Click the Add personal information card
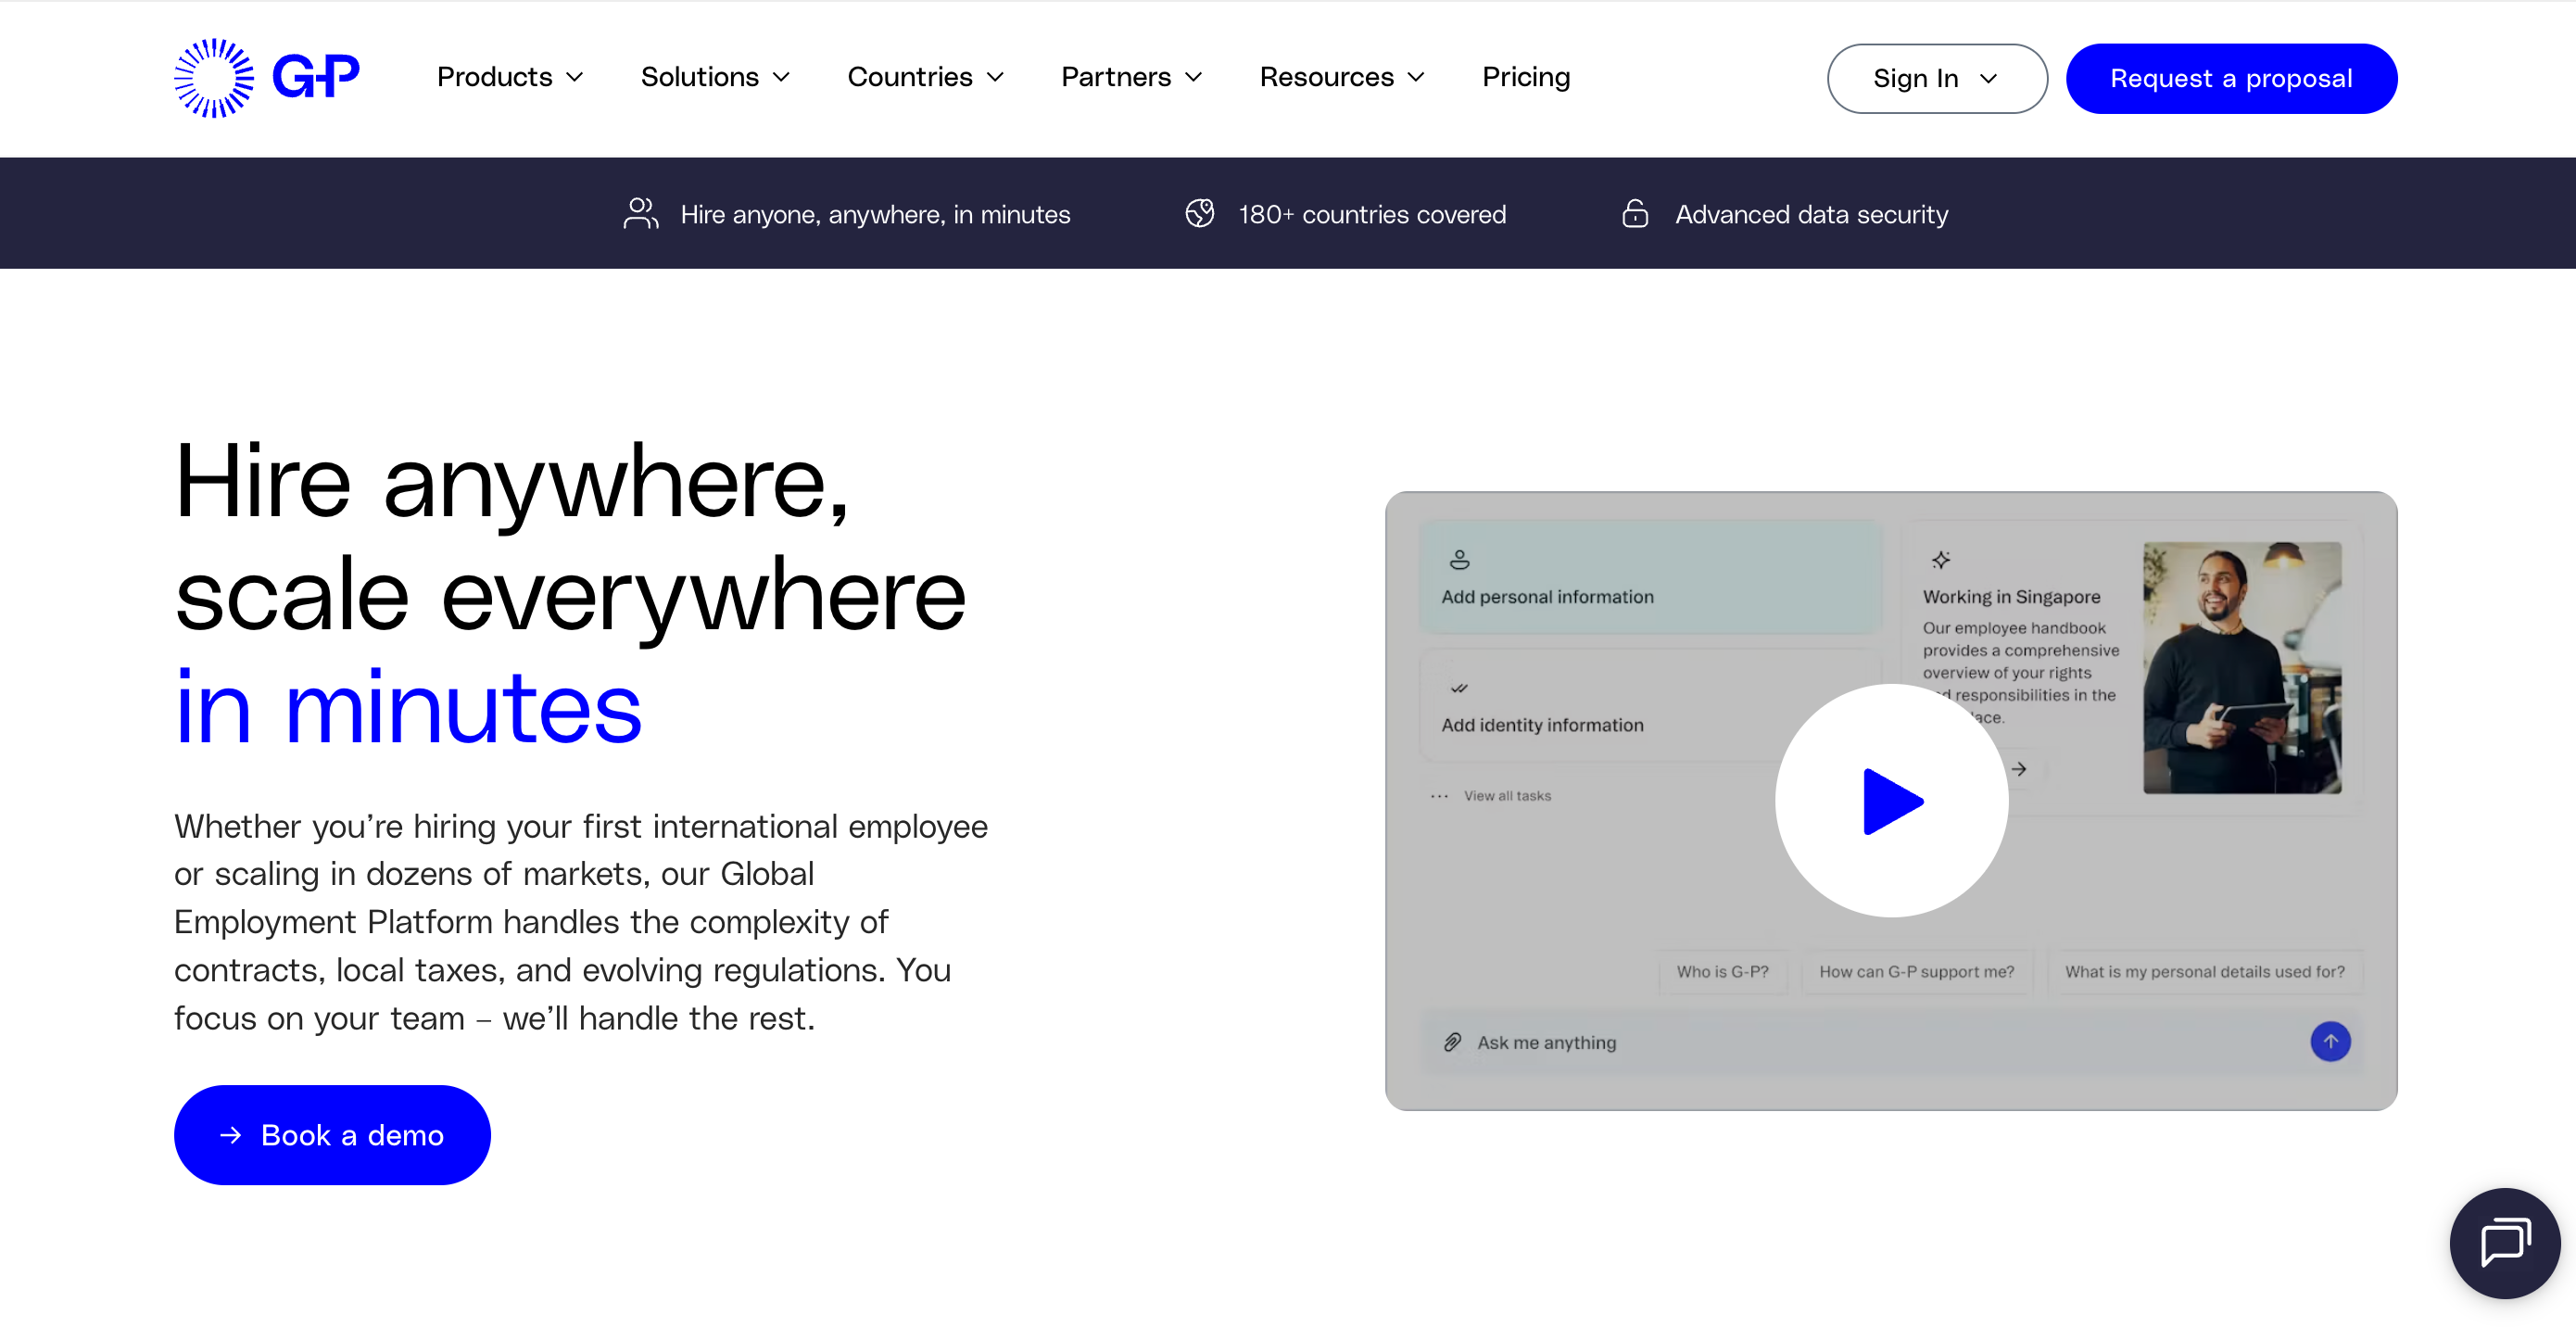 (1650, 578)
